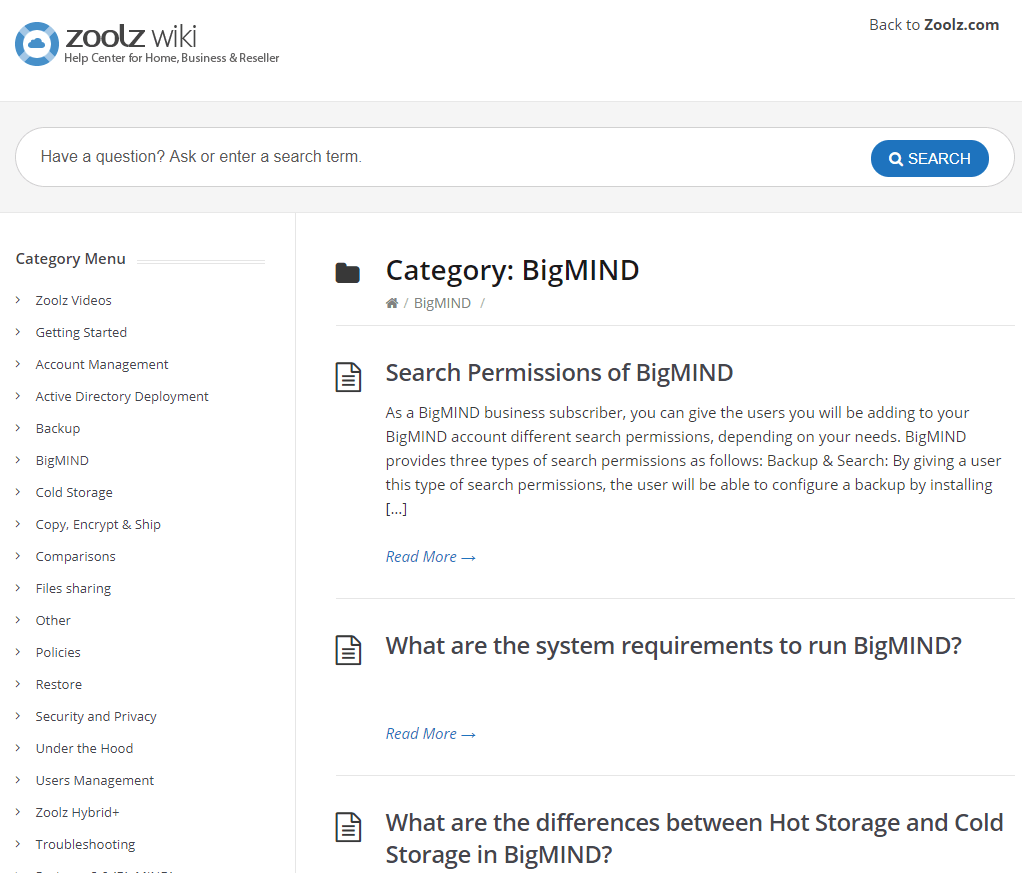Click chevron beside Account Management
This screenshot has width=1022, height=873.
(18, 364)
